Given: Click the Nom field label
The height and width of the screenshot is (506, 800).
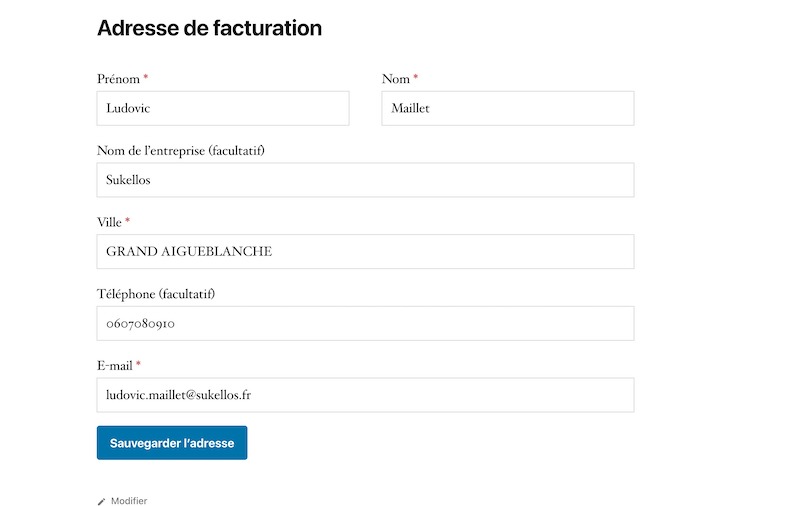Looking at the screenshot, I should [396, 79].
